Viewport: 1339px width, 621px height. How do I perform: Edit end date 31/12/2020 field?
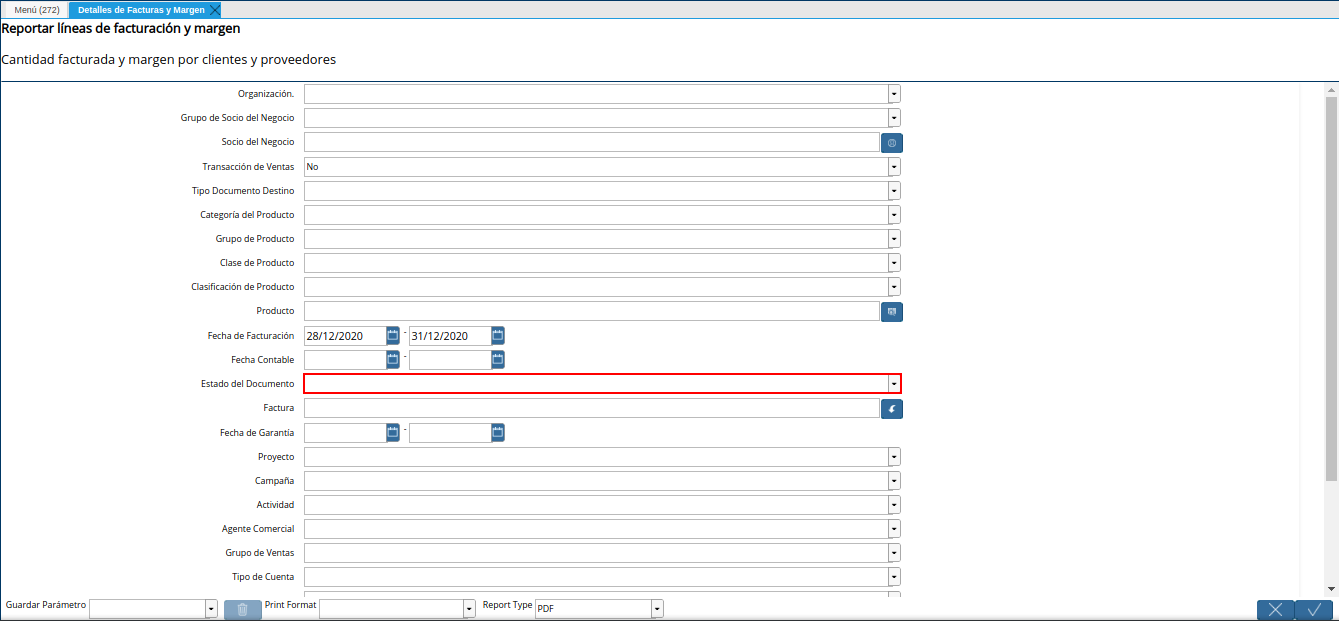450,336
